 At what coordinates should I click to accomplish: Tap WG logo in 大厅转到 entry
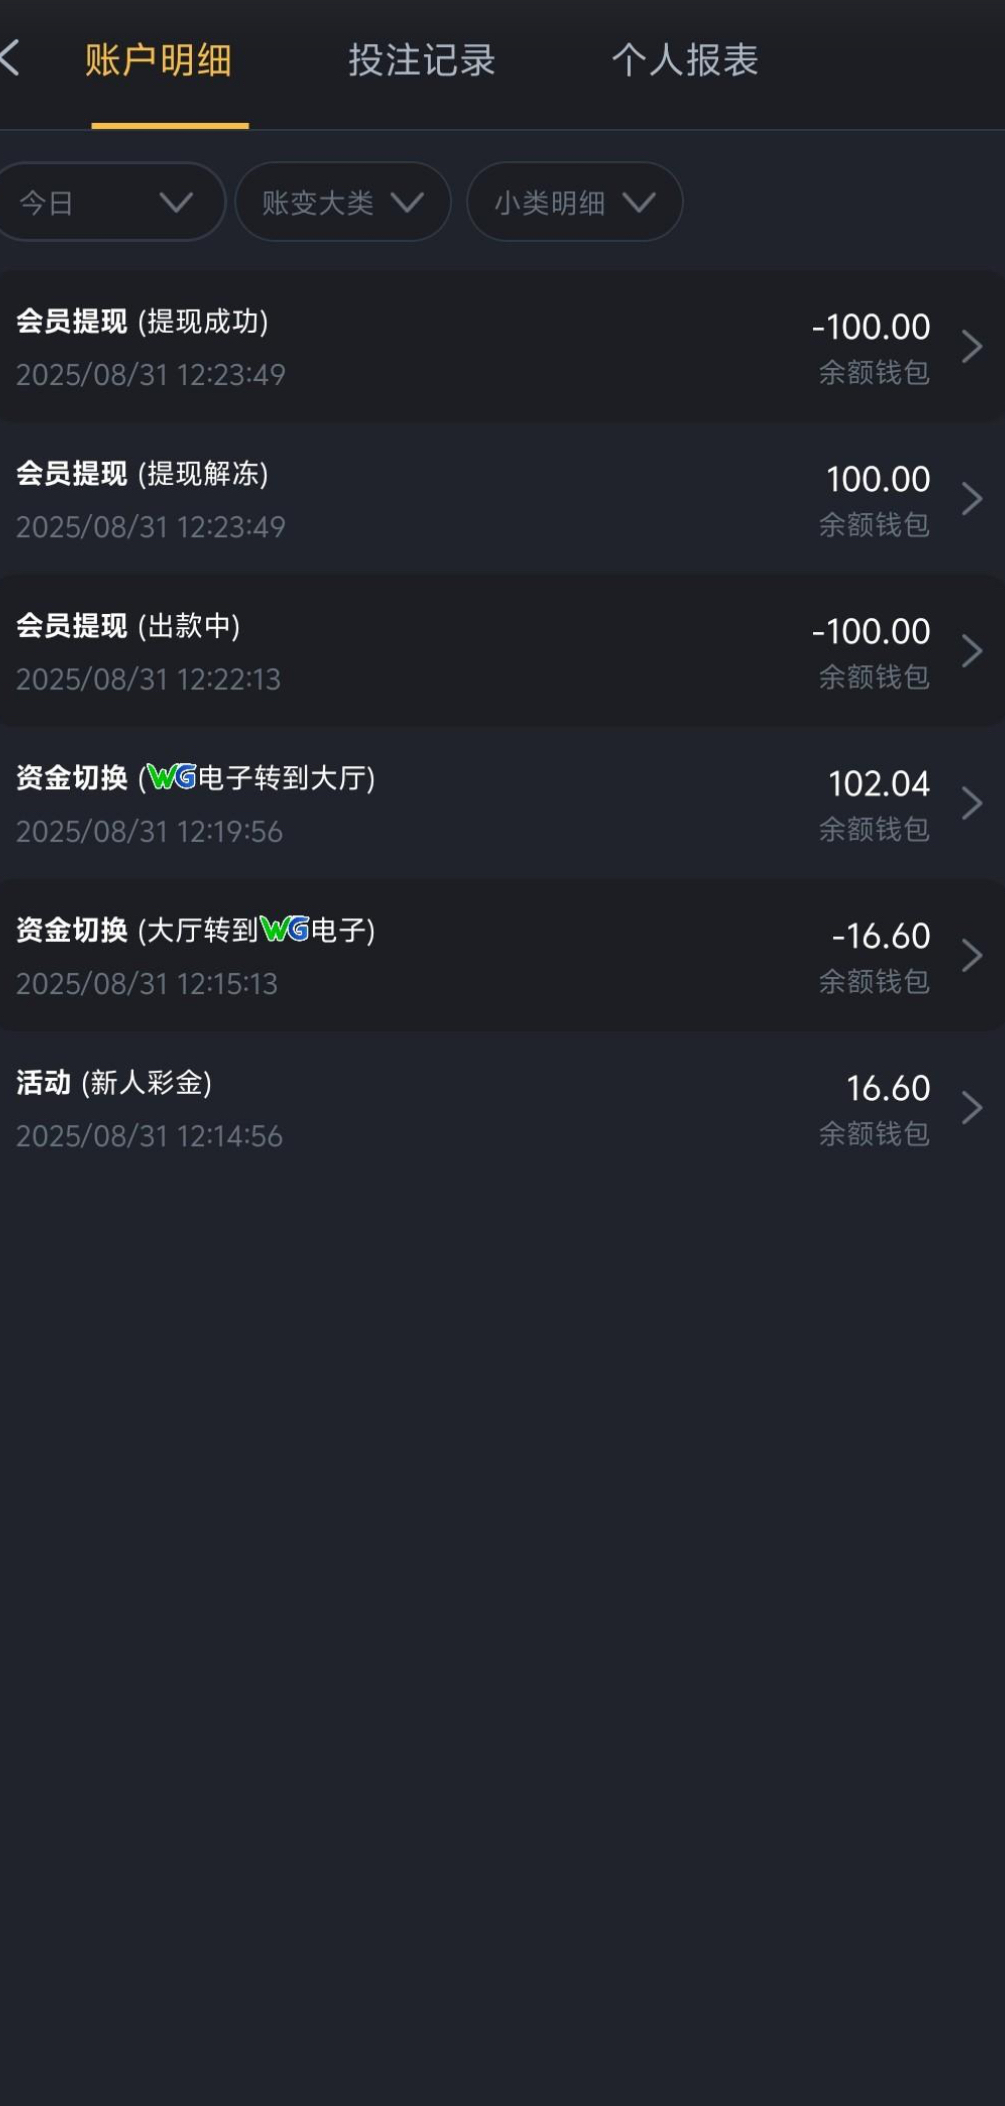285,930
